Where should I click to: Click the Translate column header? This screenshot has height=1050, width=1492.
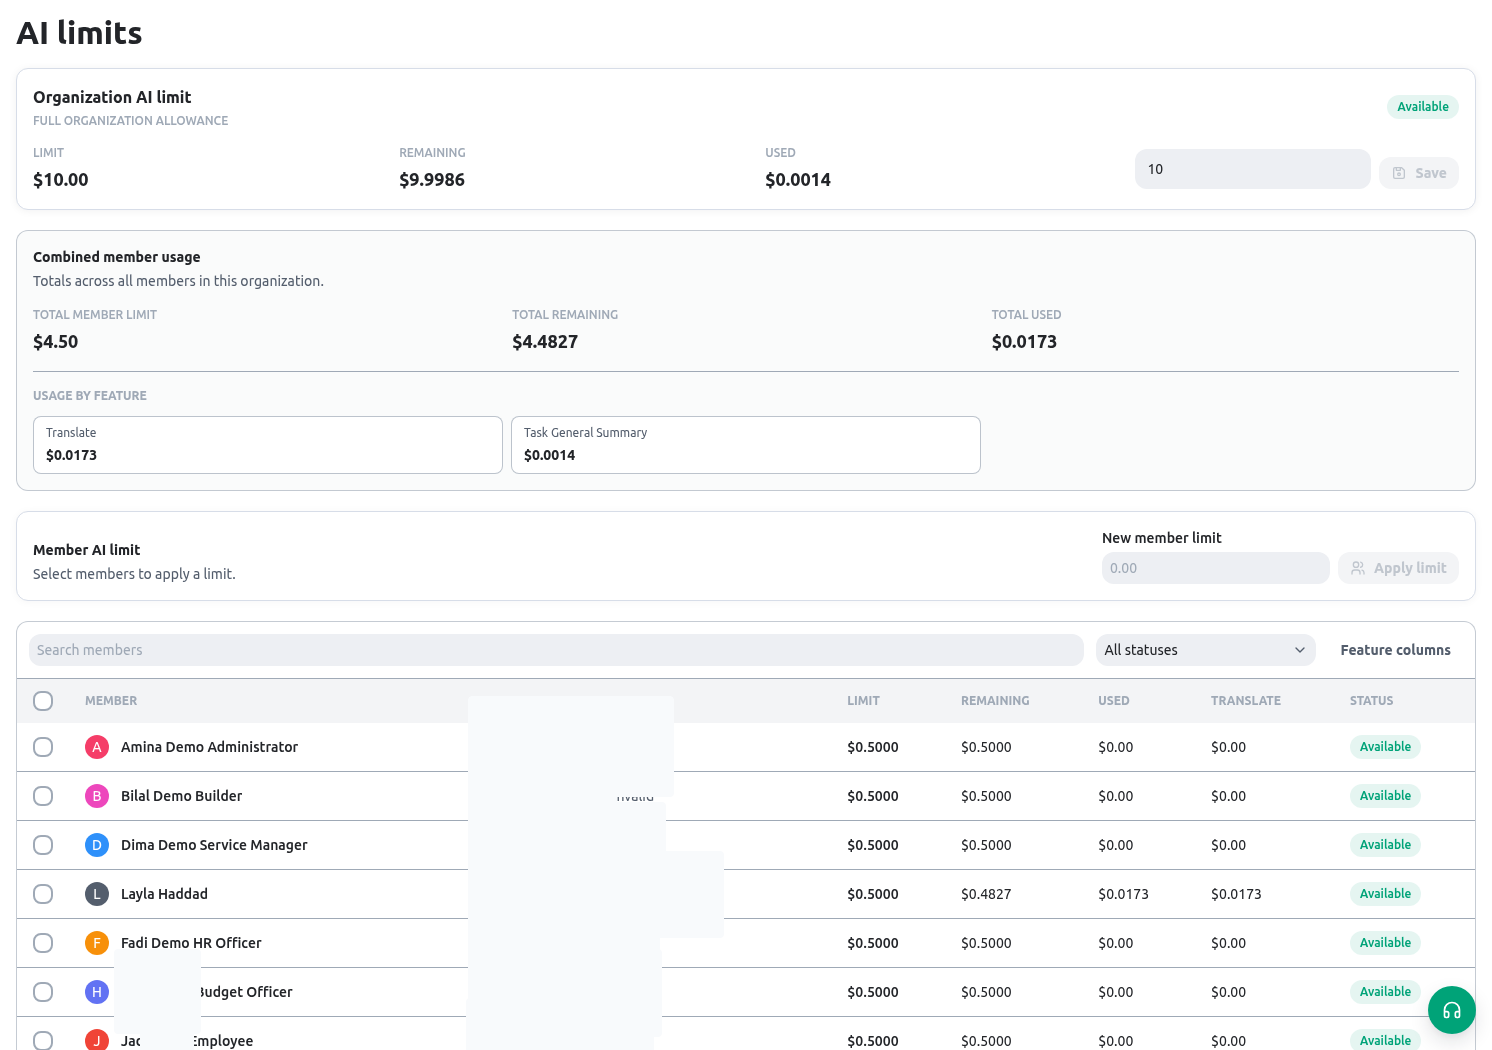1246,701
